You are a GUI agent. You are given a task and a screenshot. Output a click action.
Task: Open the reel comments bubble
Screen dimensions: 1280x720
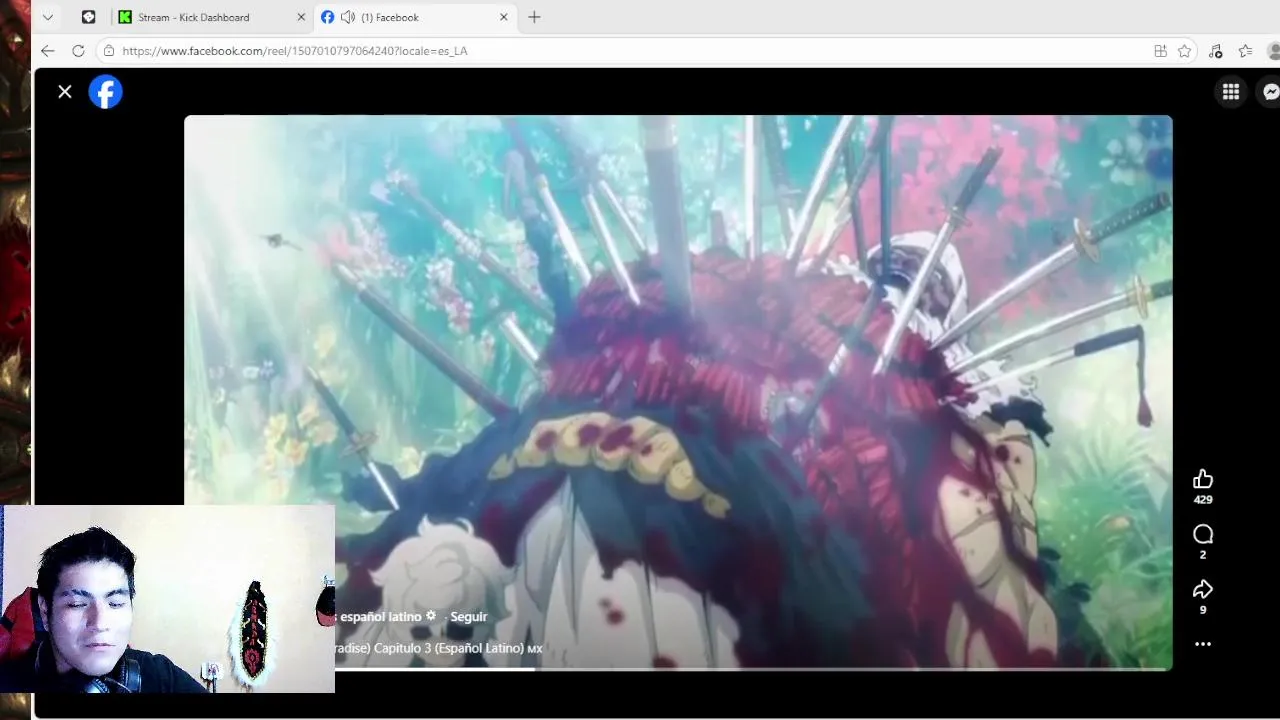[1203, 534]
